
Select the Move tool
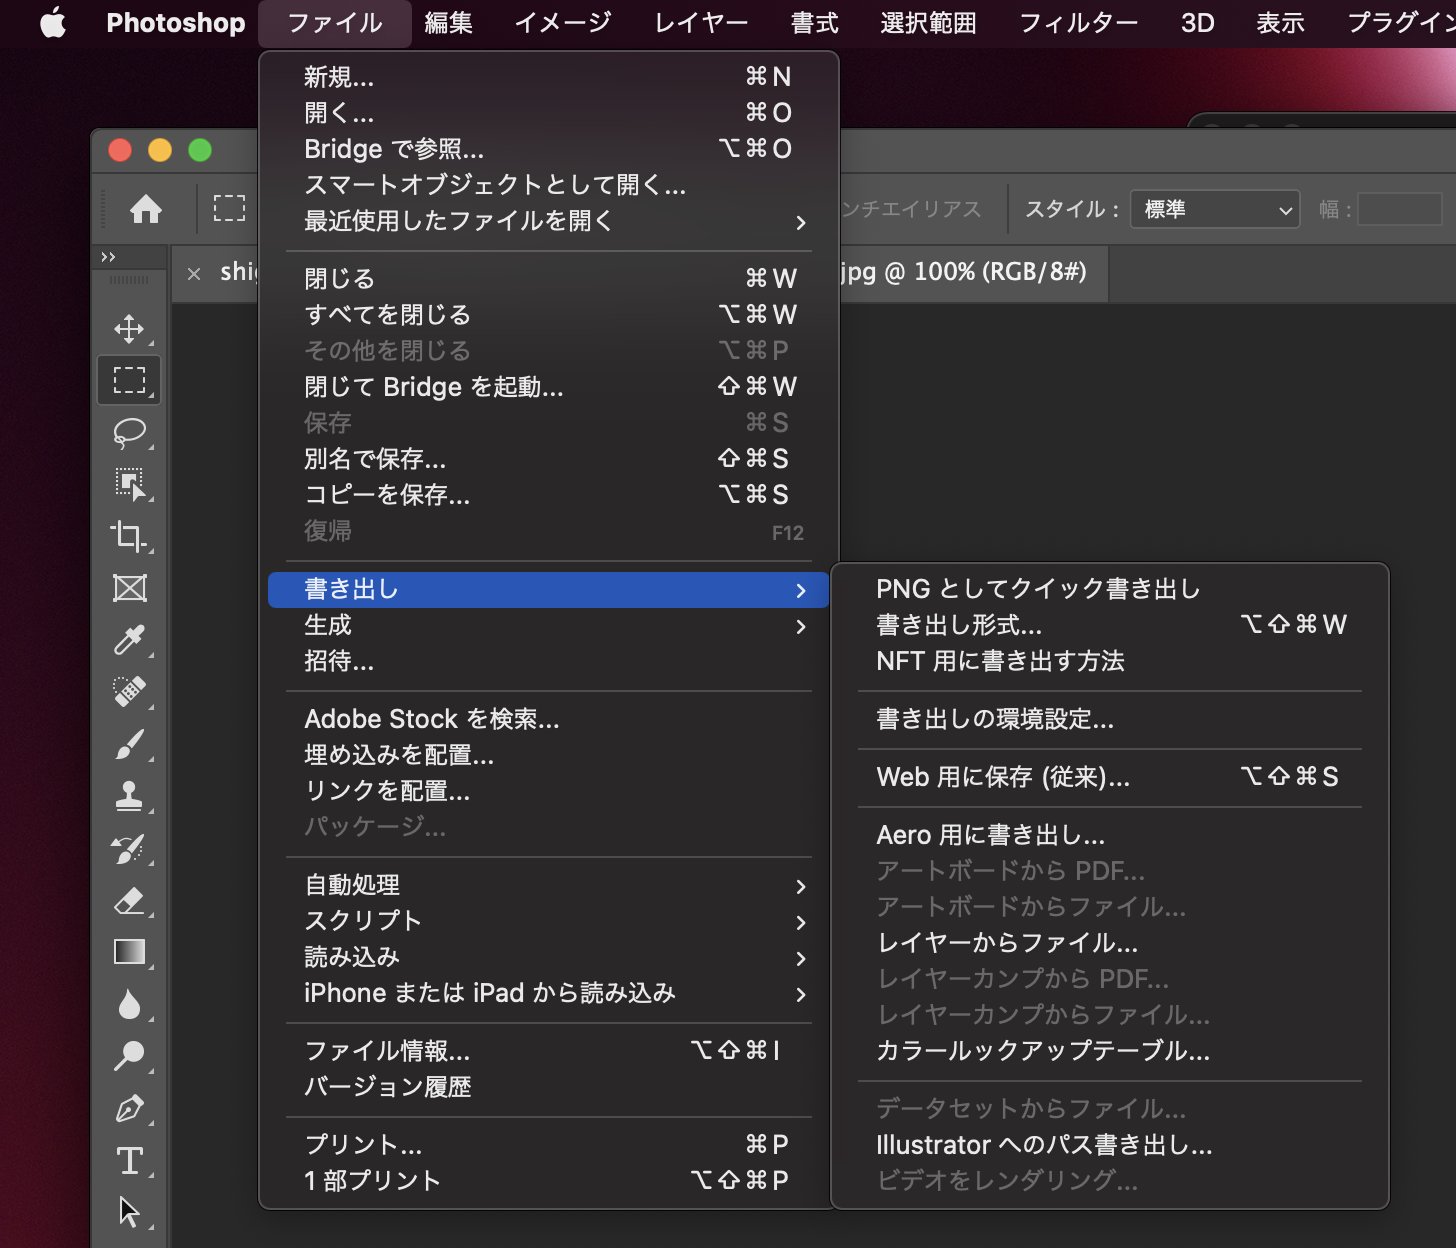[x=129, y=328]
